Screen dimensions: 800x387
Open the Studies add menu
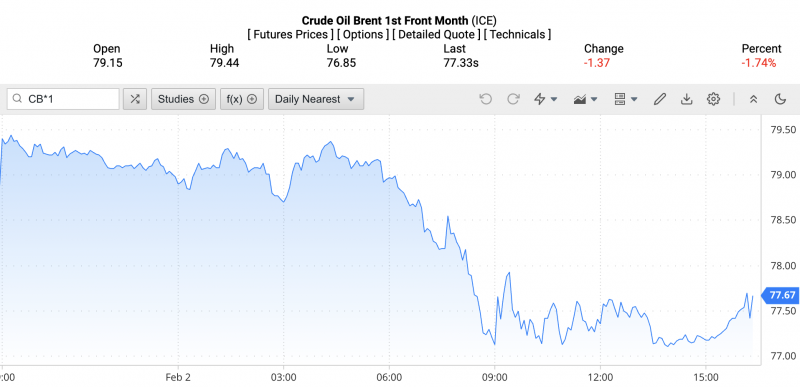click(183, 99)
